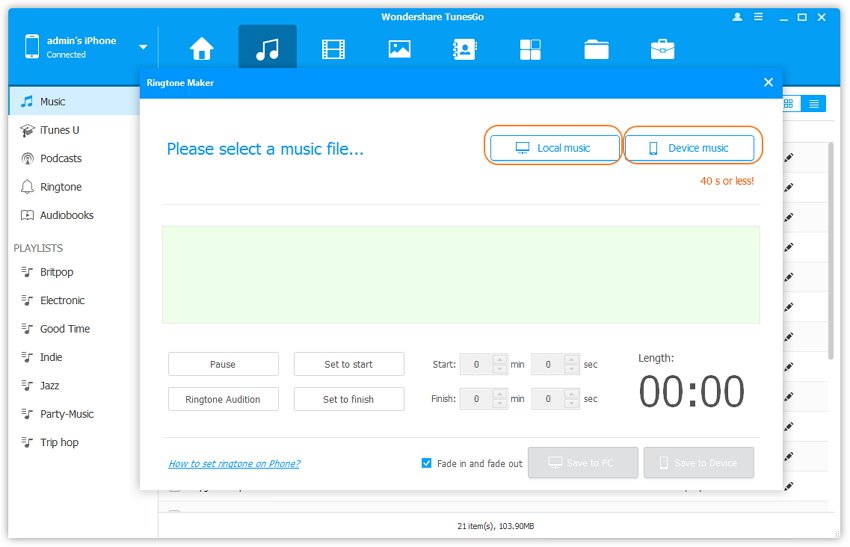Click the Local music button
The height and width of the screenshot is (547, 850).
point(554,148)
